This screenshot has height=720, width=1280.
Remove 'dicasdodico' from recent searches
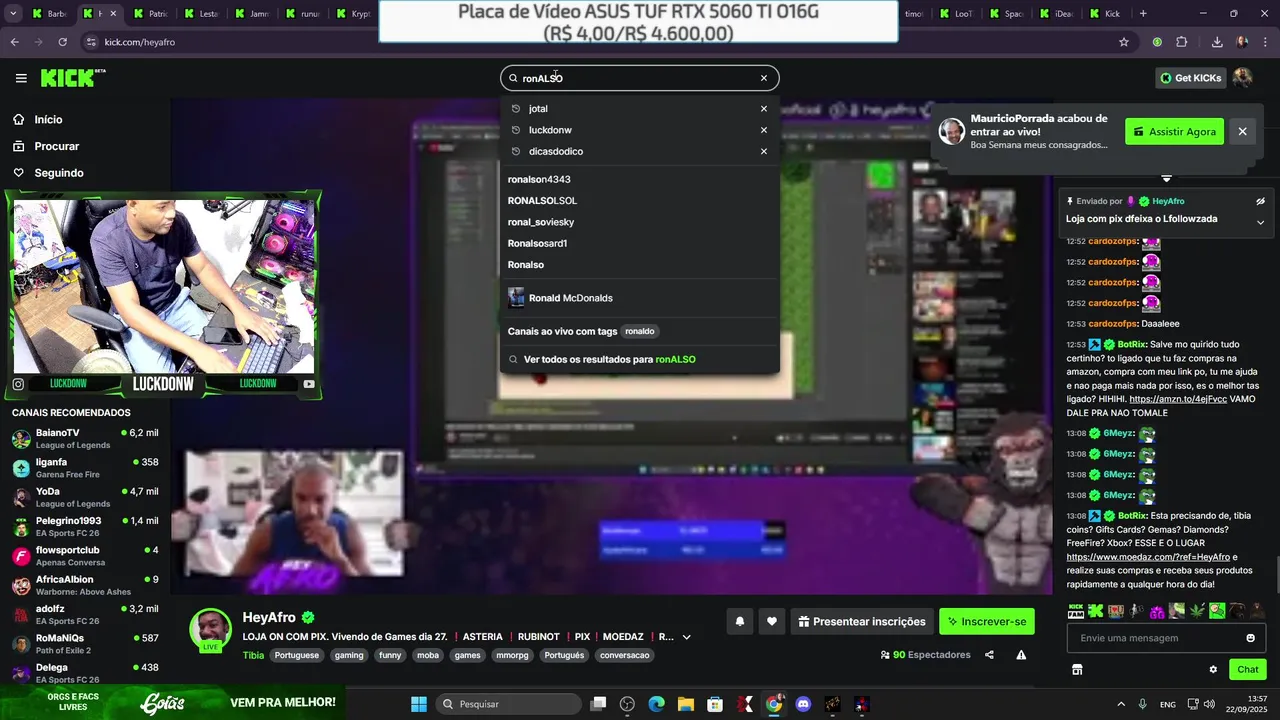point(764,152)
